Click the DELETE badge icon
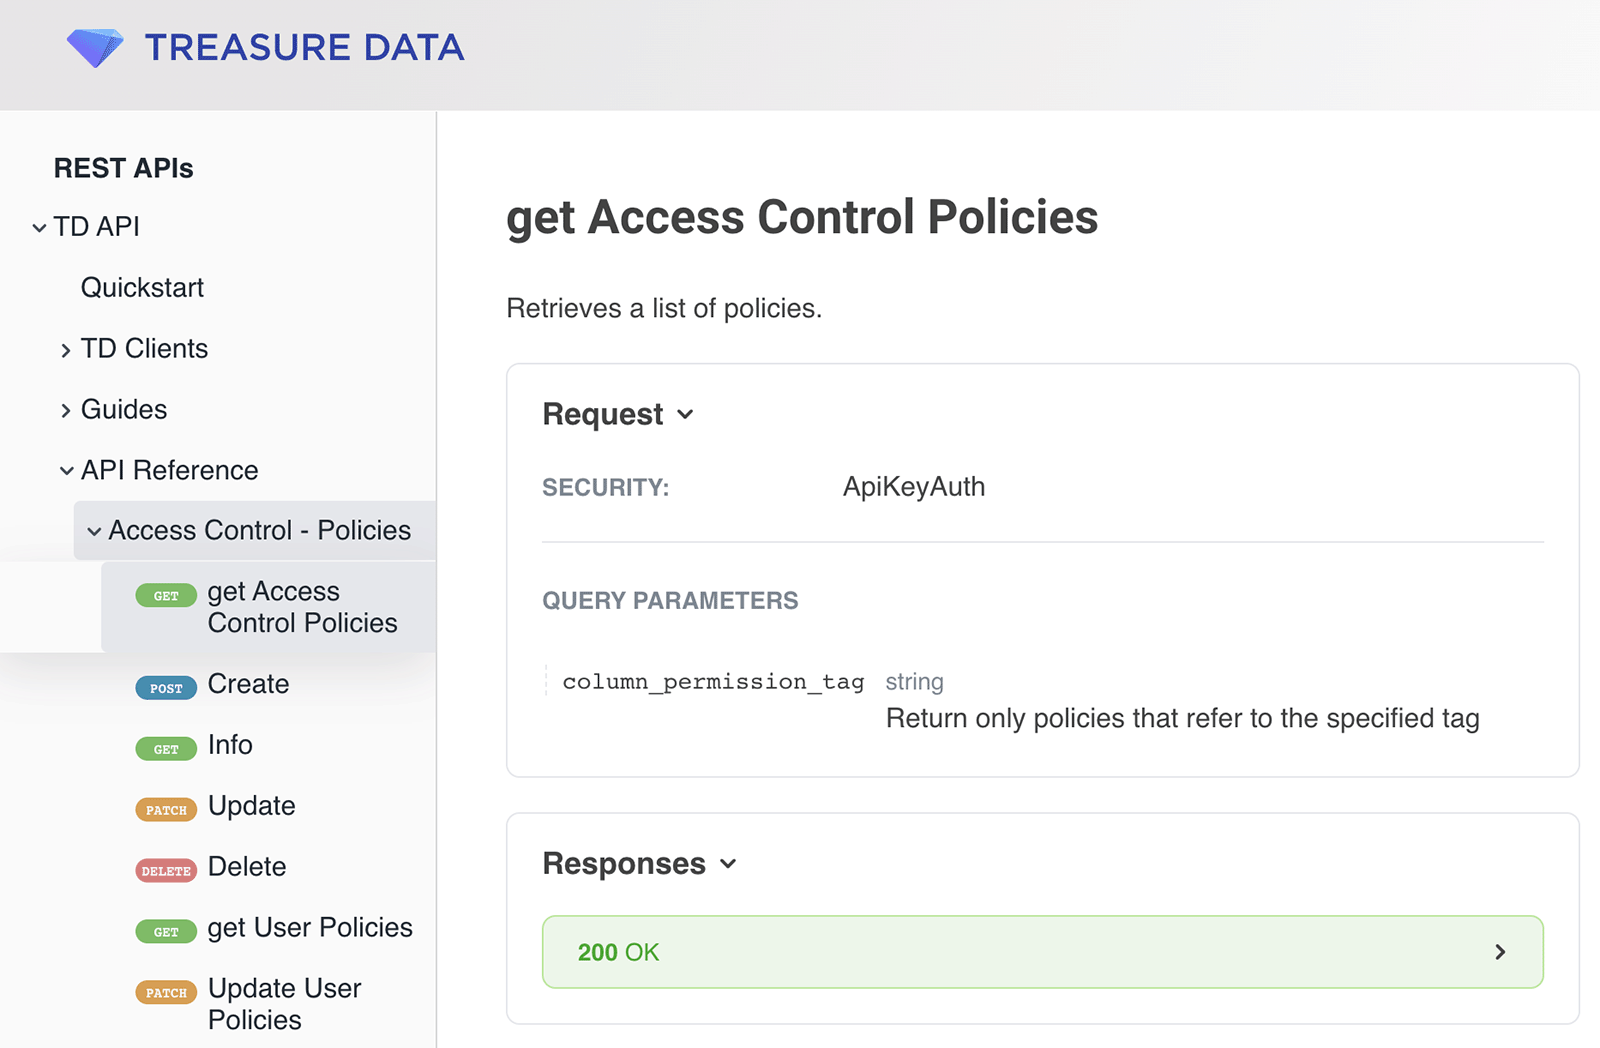This screenshot has height=1048, width=1600. tap(166, 872)
